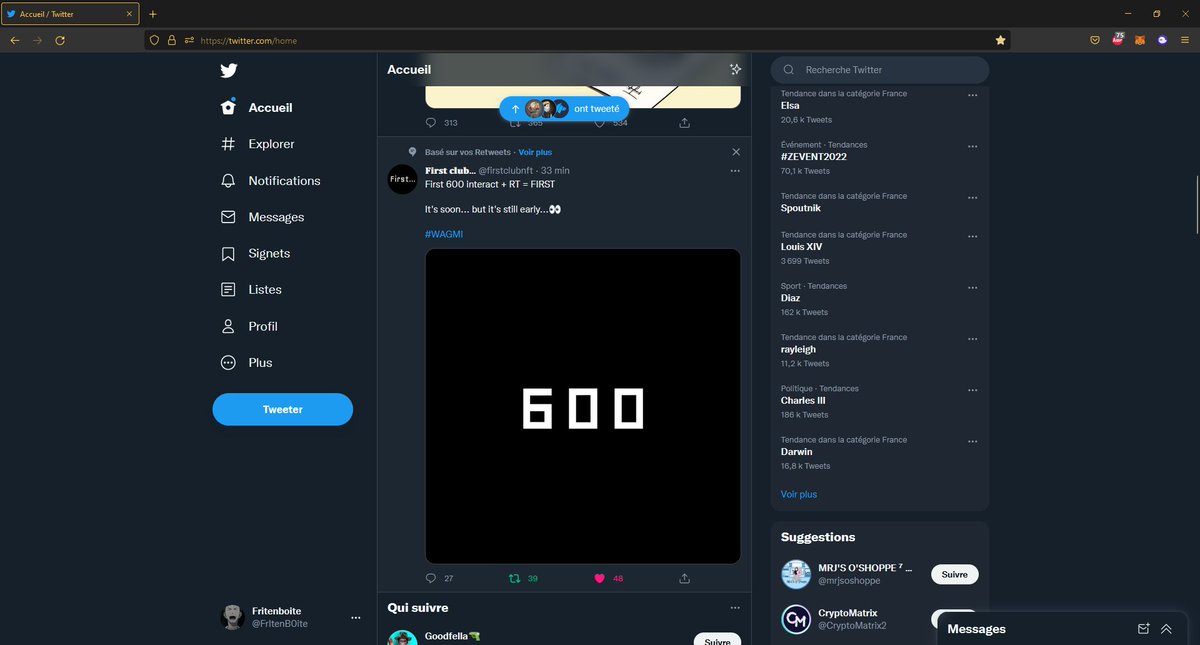Reload the page with refresh button
This screenshot has height=645, width=1200.
coord(60,40)
